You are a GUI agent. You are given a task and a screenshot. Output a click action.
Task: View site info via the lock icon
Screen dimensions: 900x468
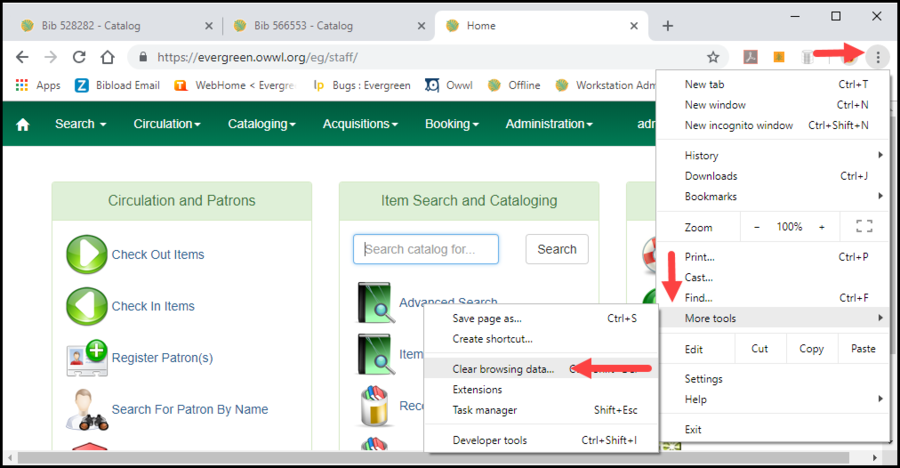tap(143, 57)
